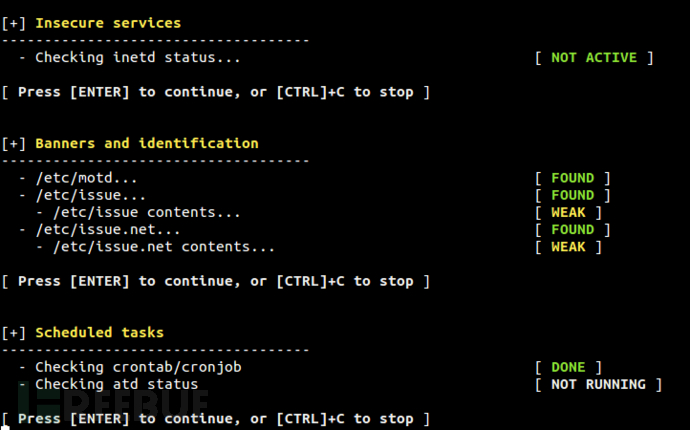Click the Banners and identification heading

tap(146, 144)
